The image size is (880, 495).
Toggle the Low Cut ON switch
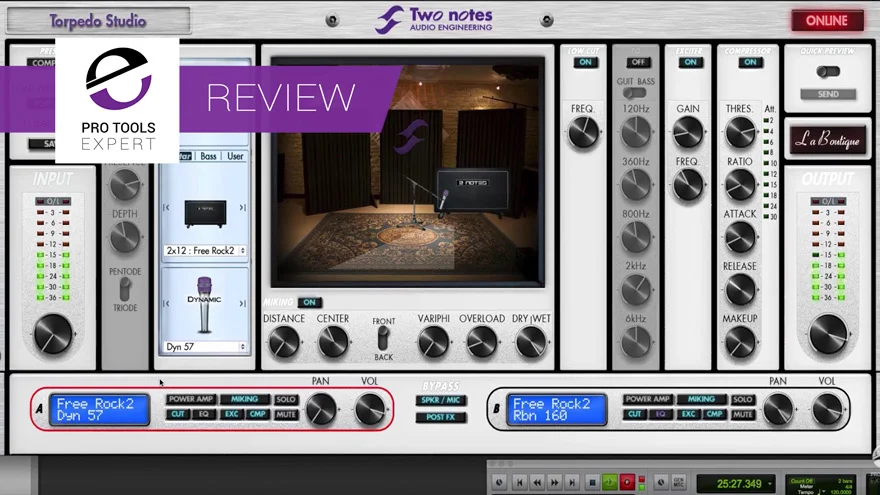coord(585,62)
